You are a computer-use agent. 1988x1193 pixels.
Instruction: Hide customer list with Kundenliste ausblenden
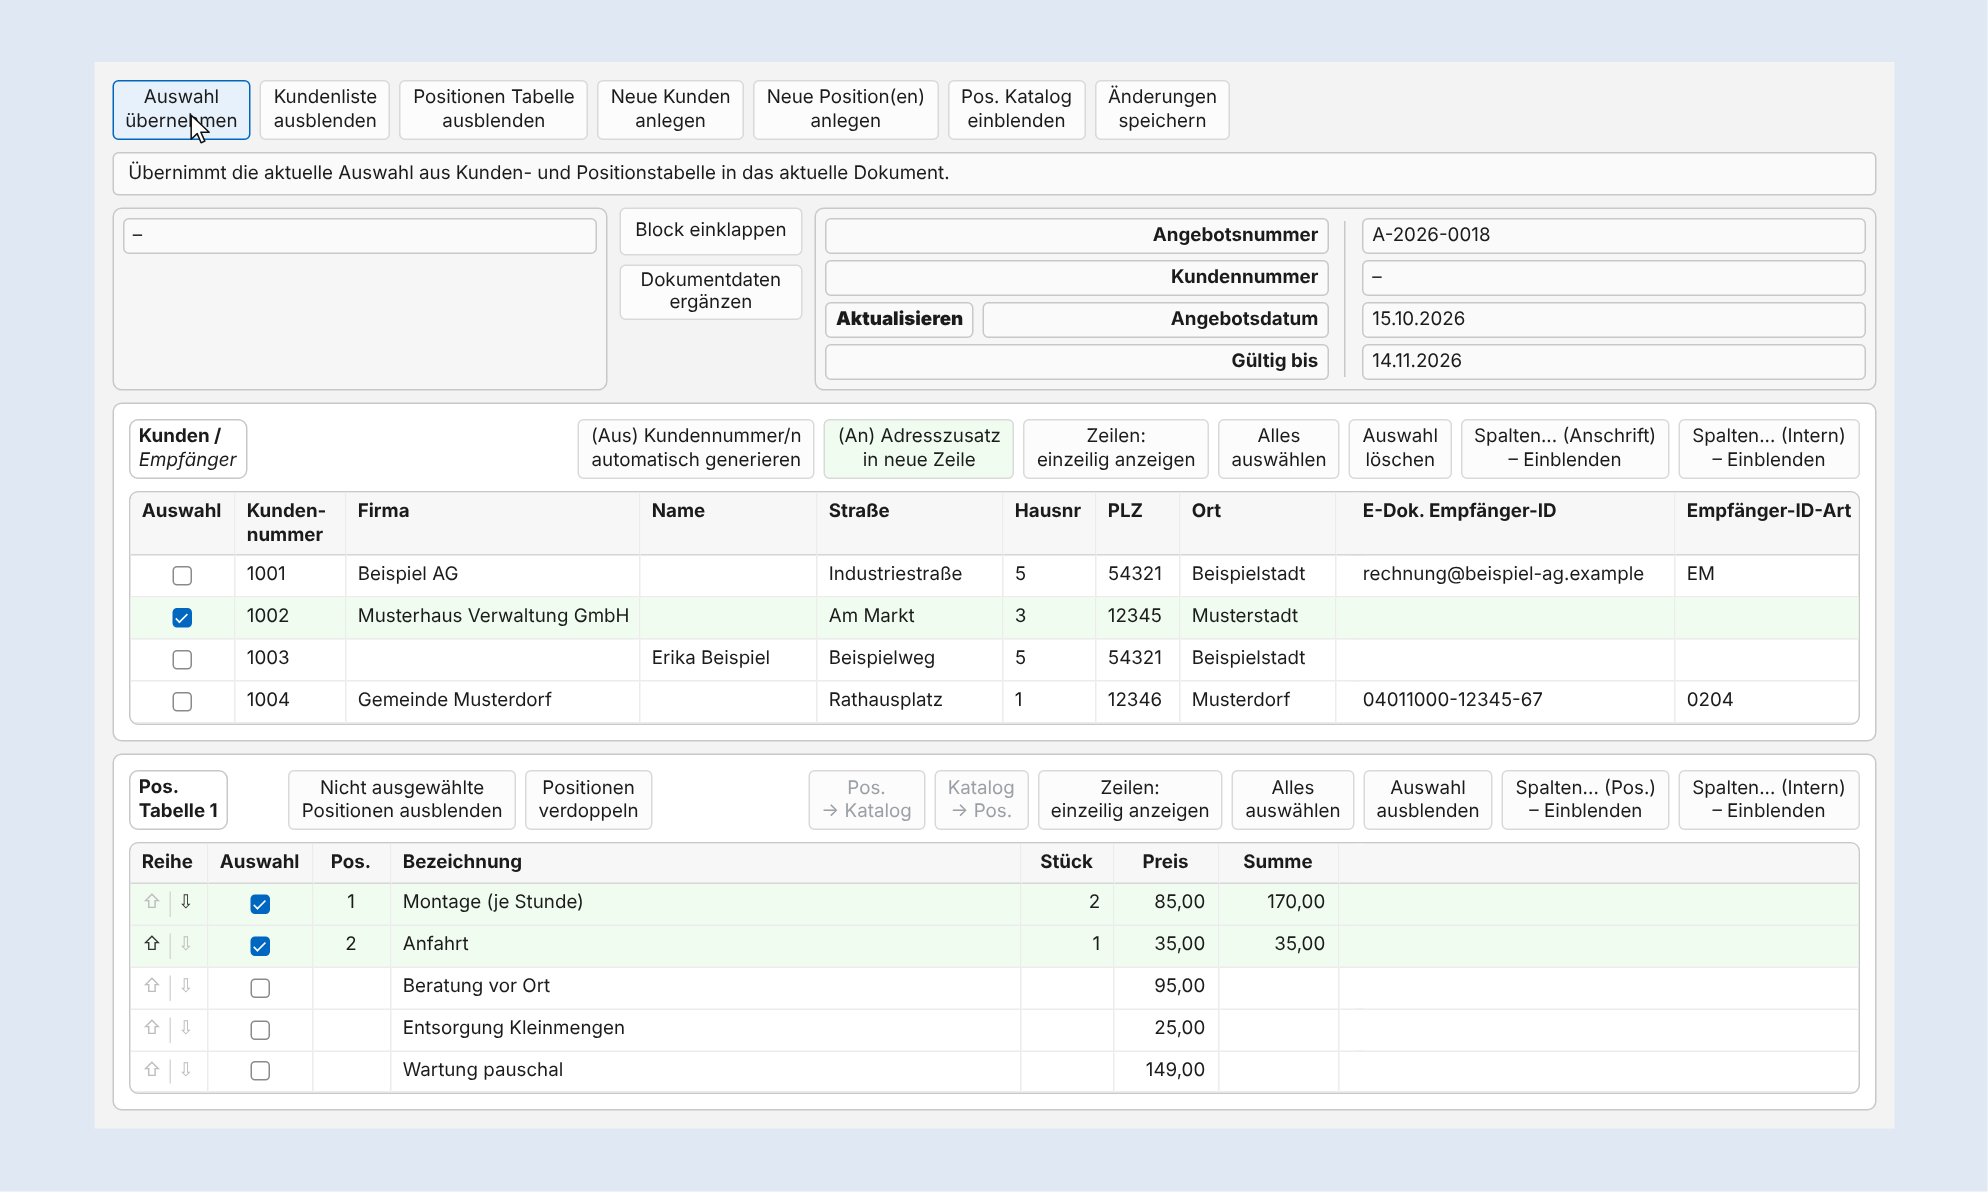coord(325,109)
